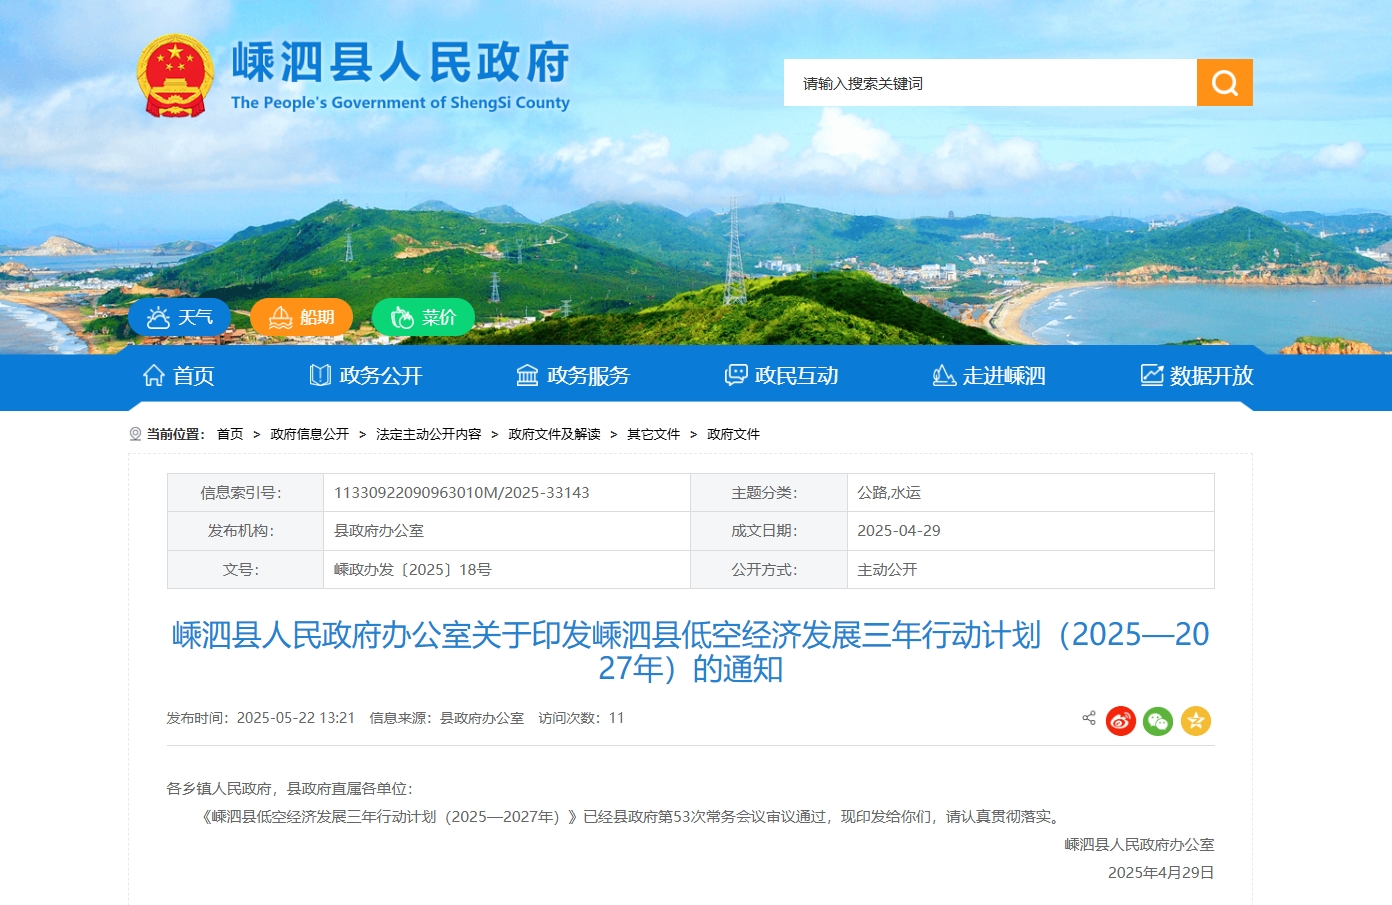Screen dimensions: 1392x905
Task: Open 政民互动 navigation item
Action: pyautogui.click(x=781, y=376)
